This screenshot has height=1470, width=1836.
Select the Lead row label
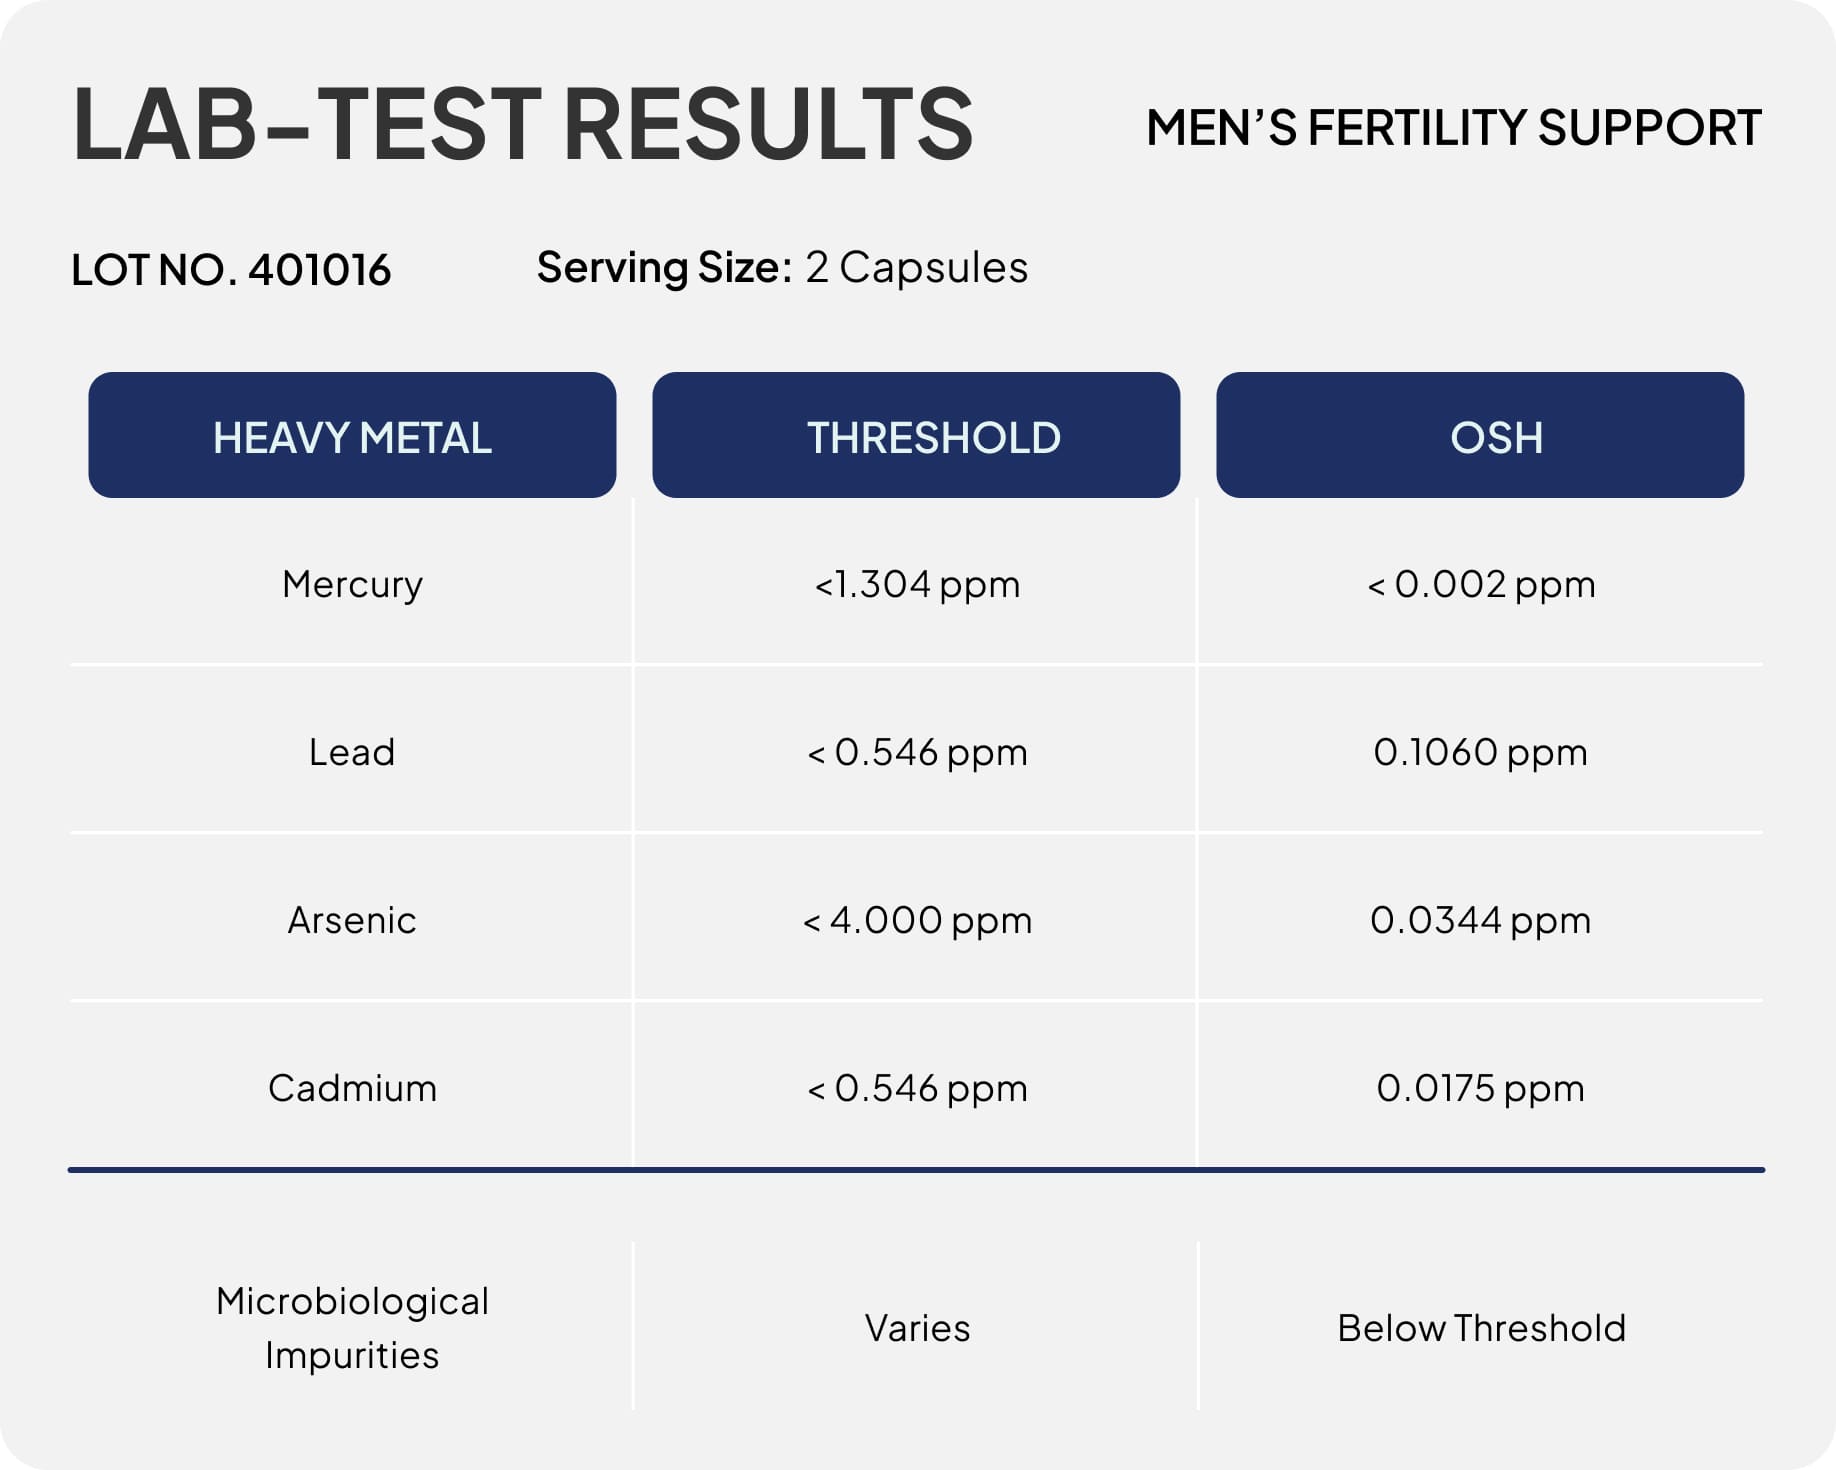tap(352, 752)
